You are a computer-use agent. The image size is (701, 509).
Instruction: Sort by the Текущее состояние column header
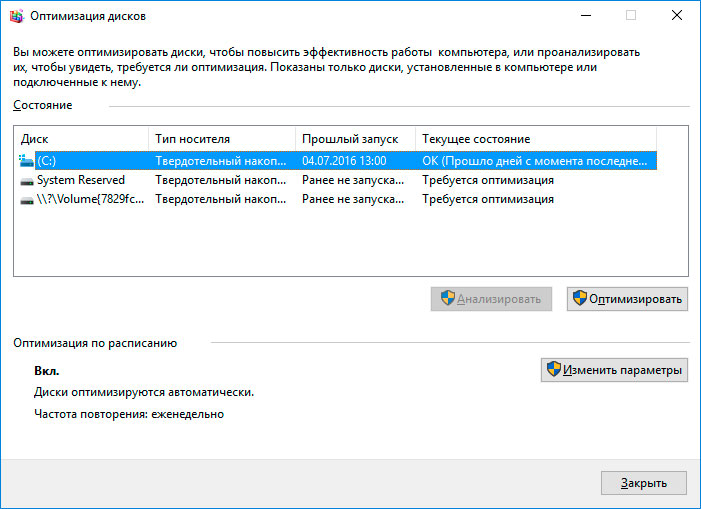(536, 139)
